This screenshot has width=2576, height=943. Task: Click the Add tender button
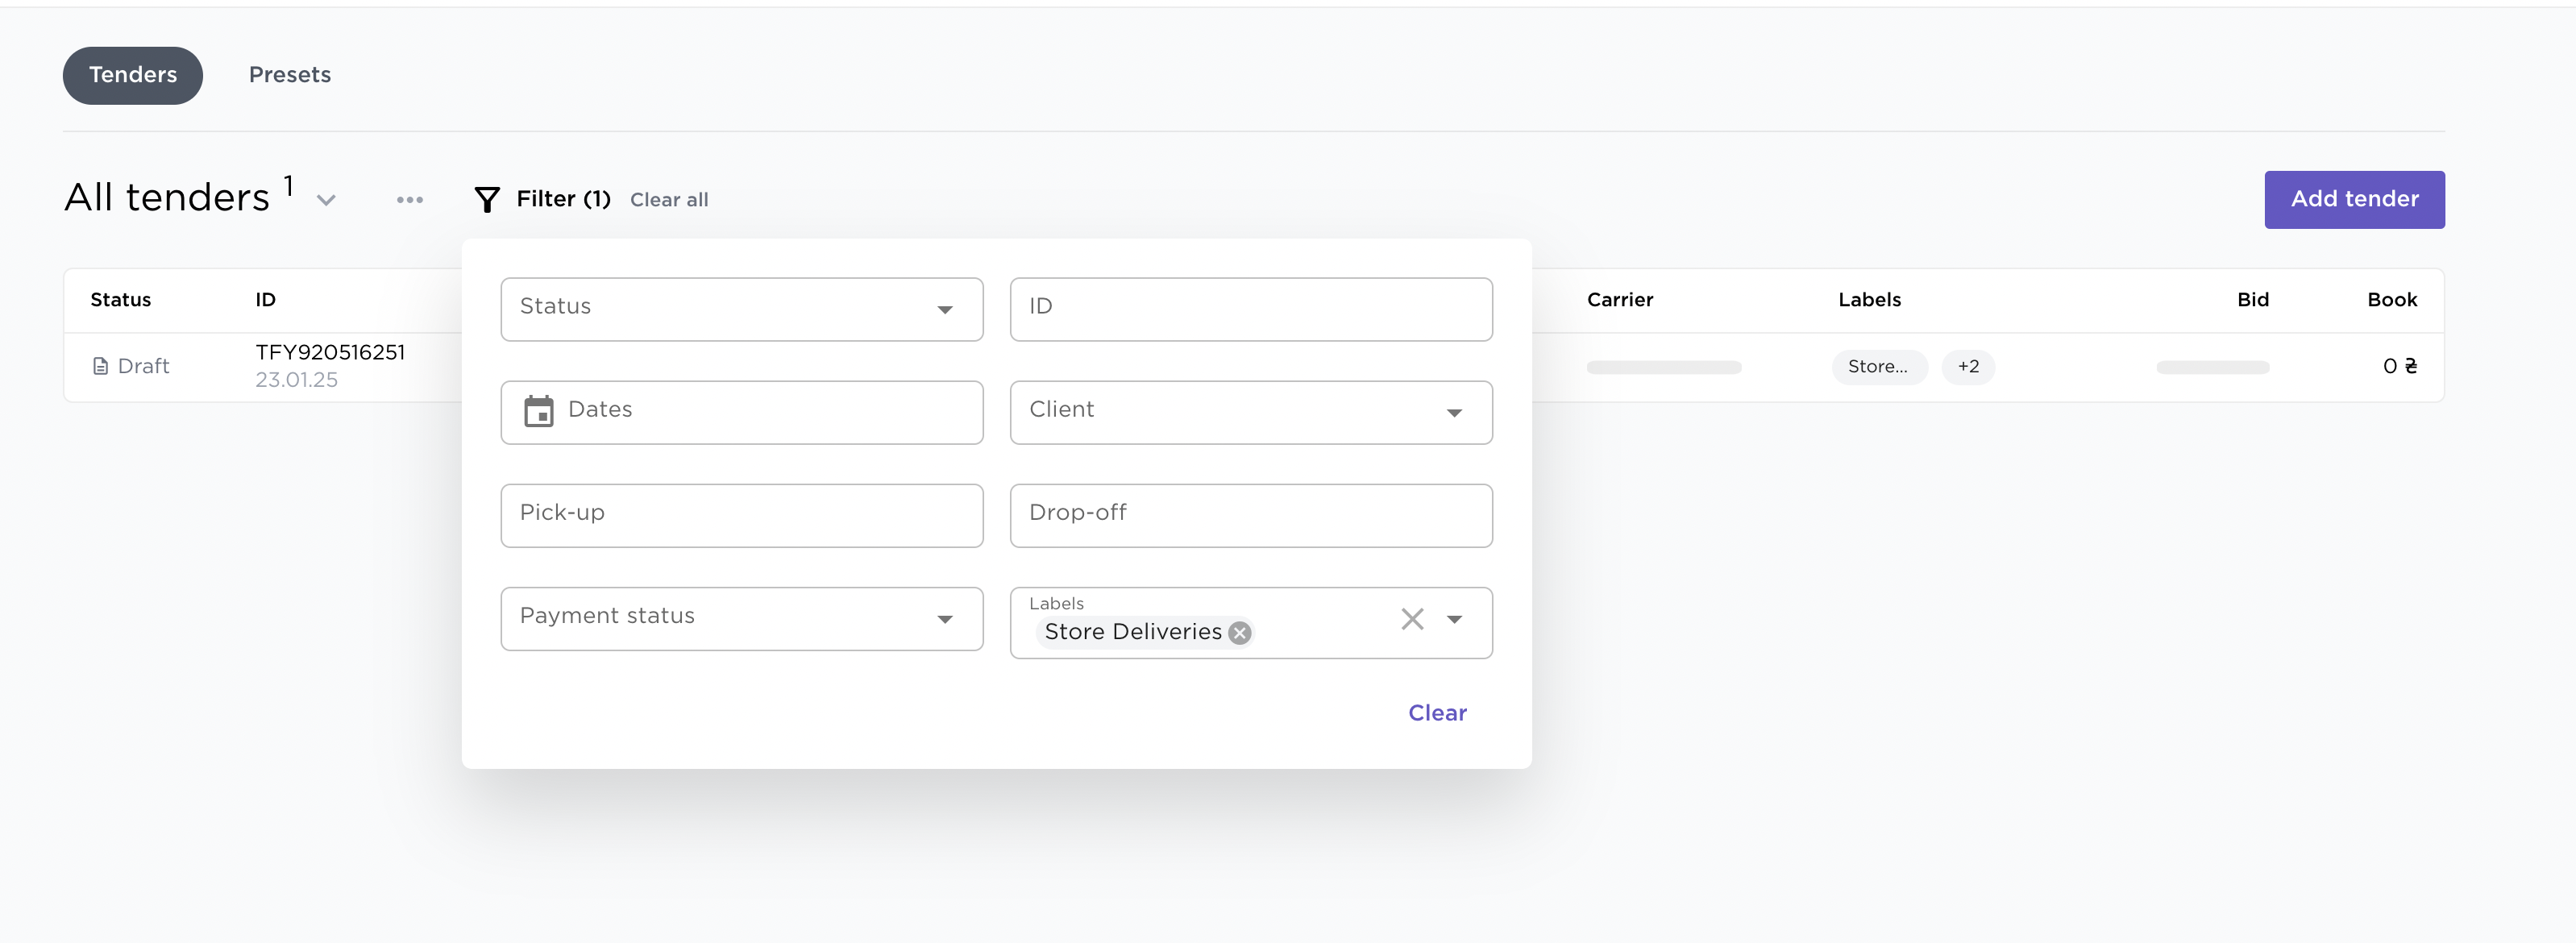pyautogui.click(x=2354, y=199)
